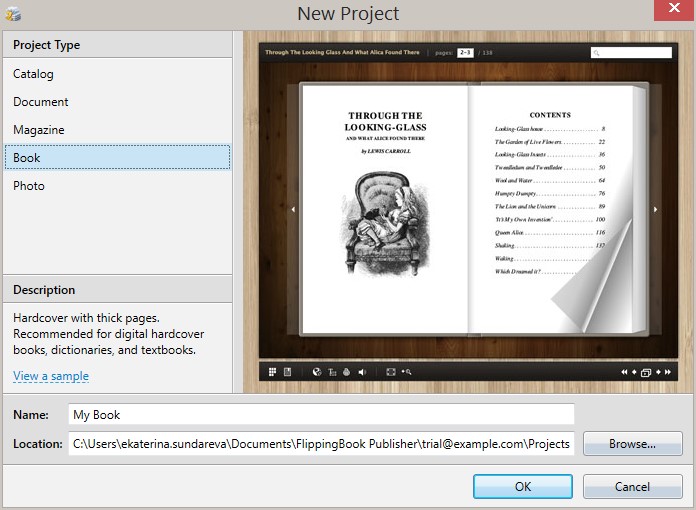Viewport: 696px width, 510px height.
Task: Click the 'CONTENTS' heading on the right page
Action: (550, 115)
